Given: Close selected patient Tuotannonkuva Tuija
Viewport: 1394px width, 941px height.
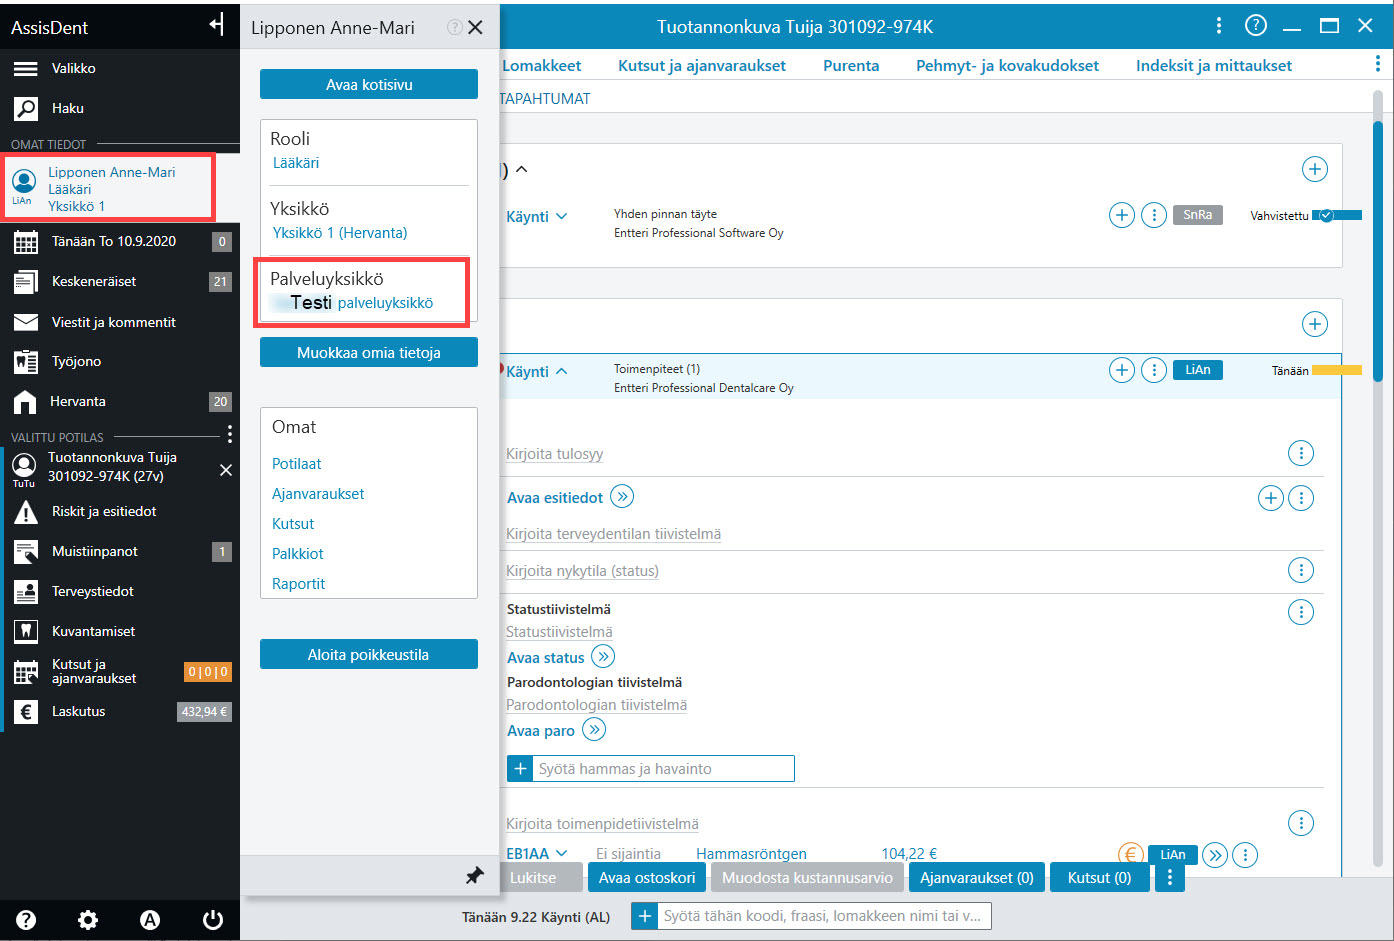Looking at the screenshot, I should click(x=226, y=469).
